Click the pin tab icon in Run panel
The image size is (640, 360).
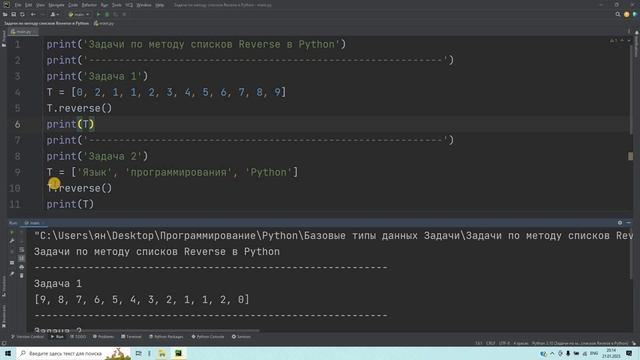point(12,274)
